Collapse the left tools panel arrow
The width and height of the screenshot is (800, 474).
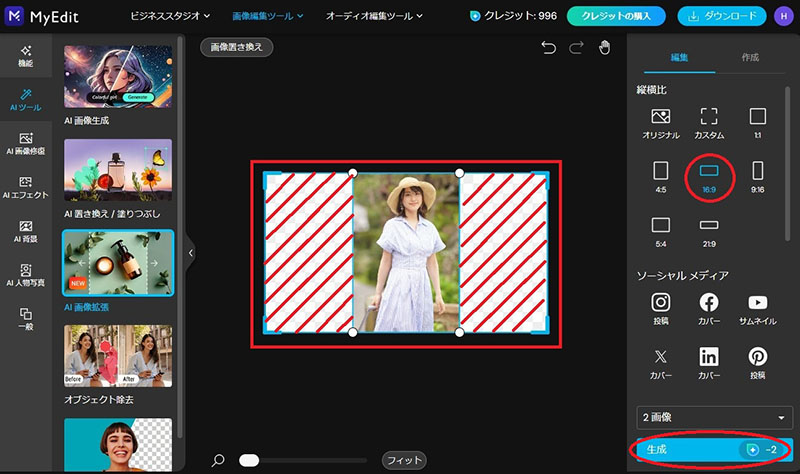click(191, 253)
